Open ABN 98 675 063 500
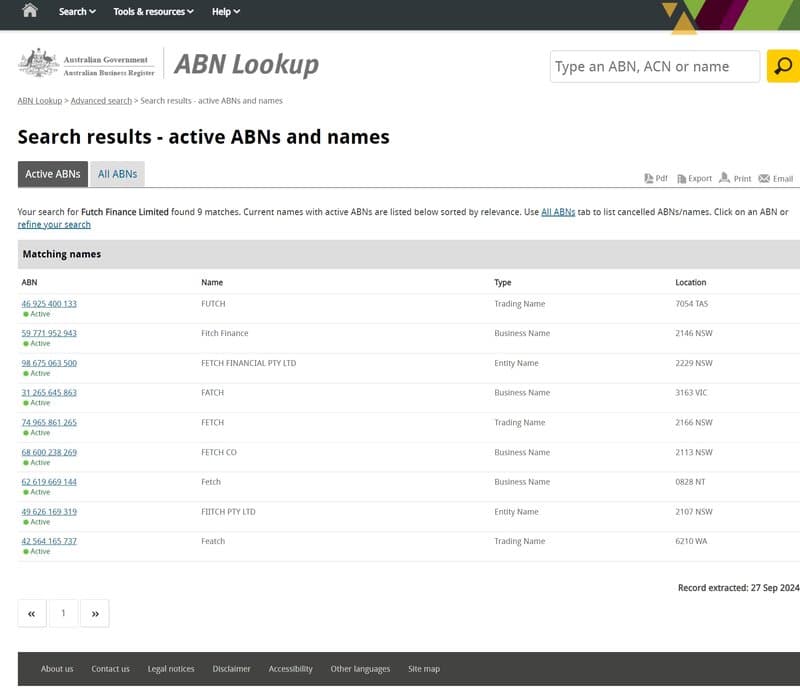800x698 pixels. pyautogui.click(x=49, y=363)
